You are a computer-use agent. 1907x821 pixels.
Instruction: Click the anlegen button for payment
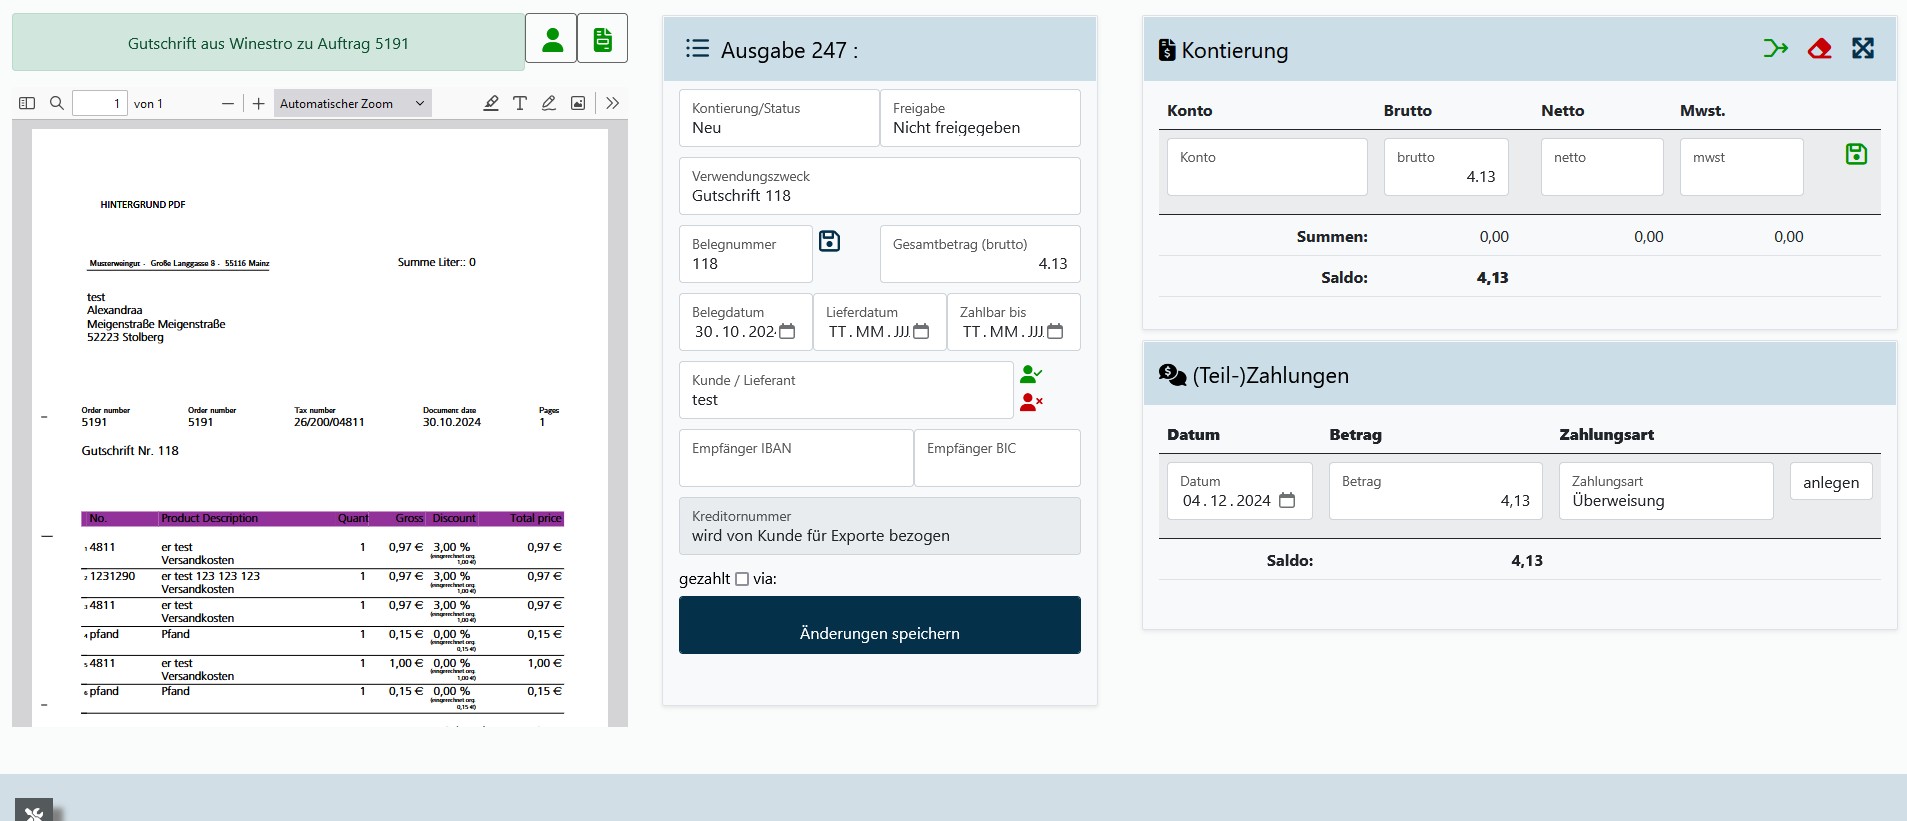pos(1830,482)
